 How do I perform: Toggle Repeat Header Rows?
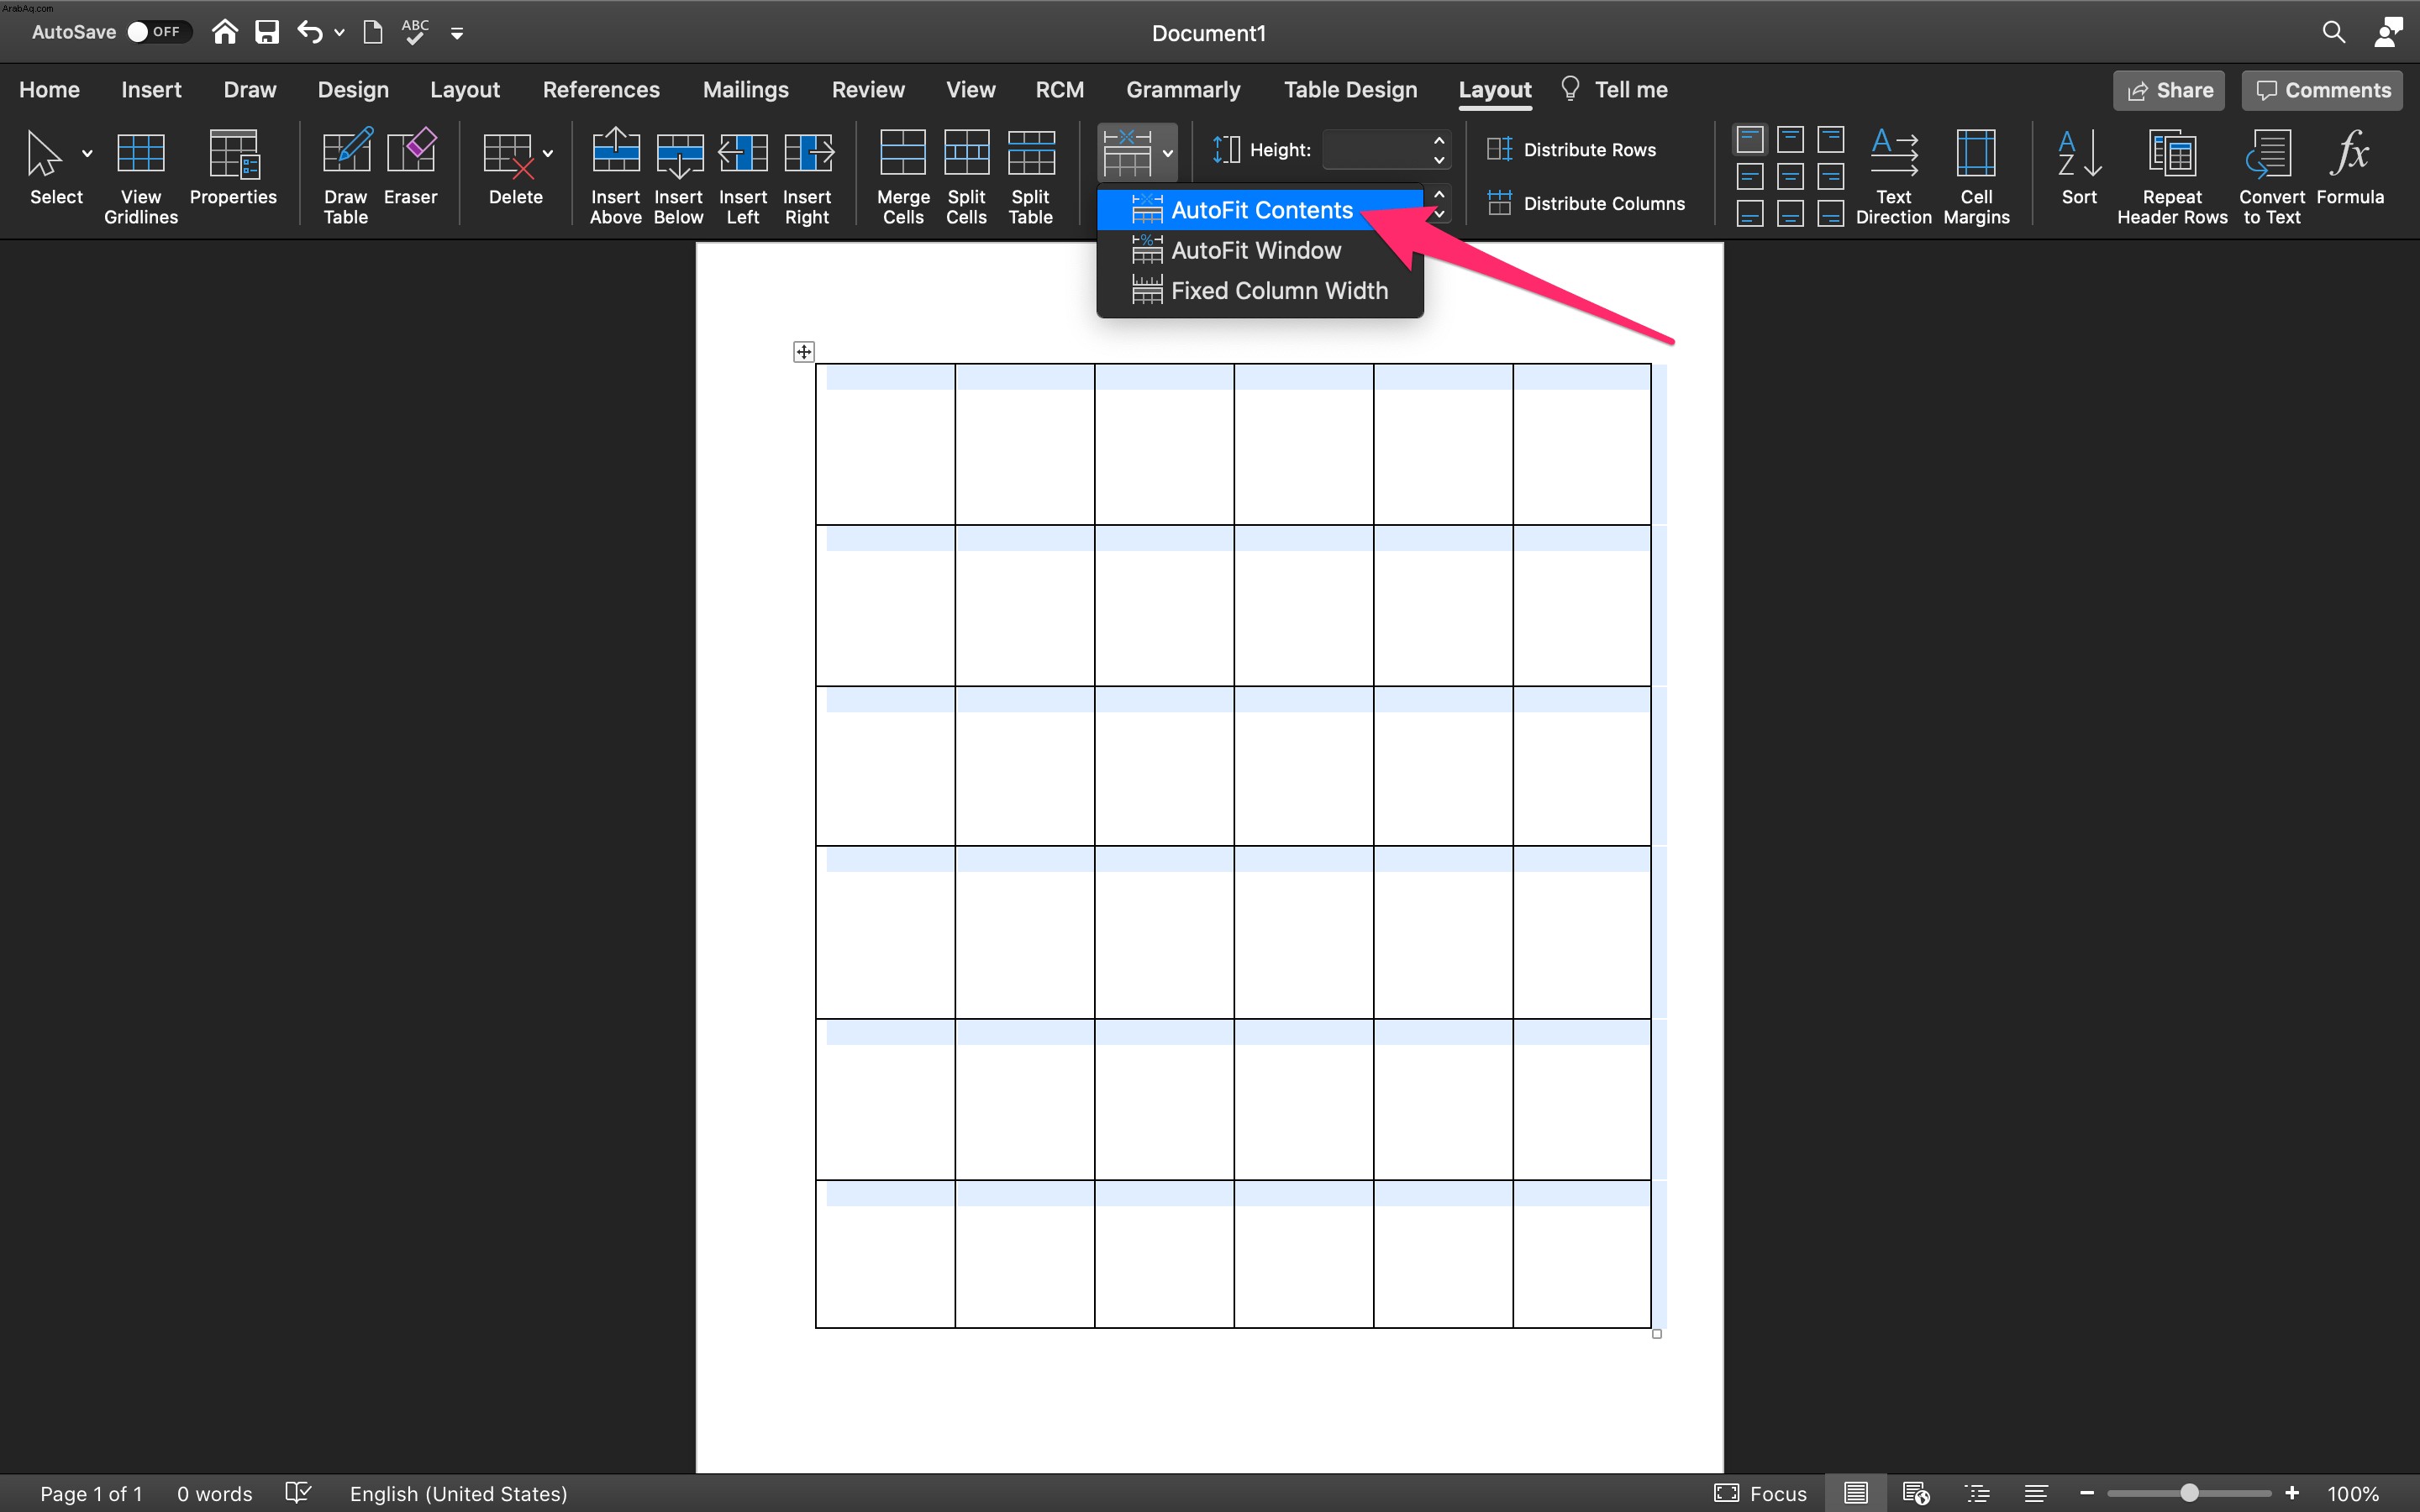click(x=2172, y=176)
